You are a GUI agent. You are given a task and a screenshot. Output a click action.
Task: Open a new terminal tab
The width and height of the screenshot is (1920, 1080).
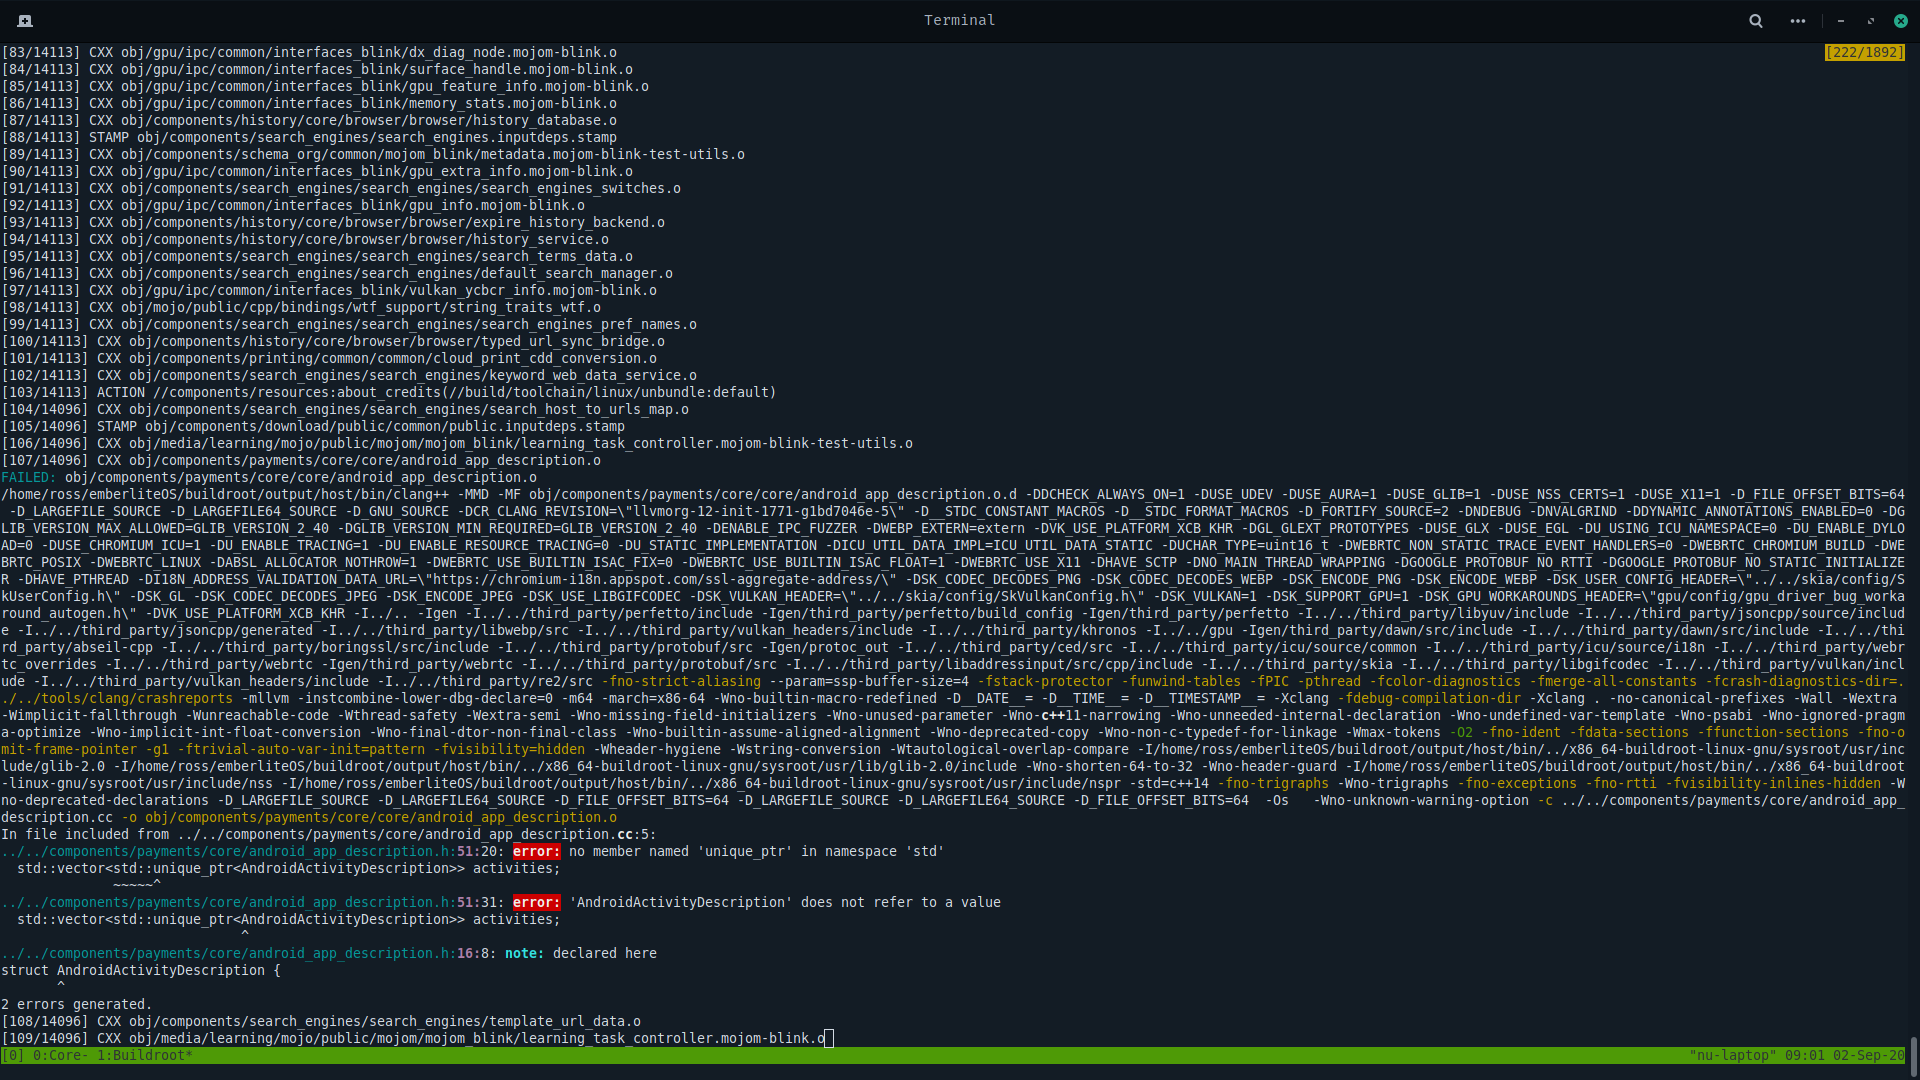(x=25, y=20)
